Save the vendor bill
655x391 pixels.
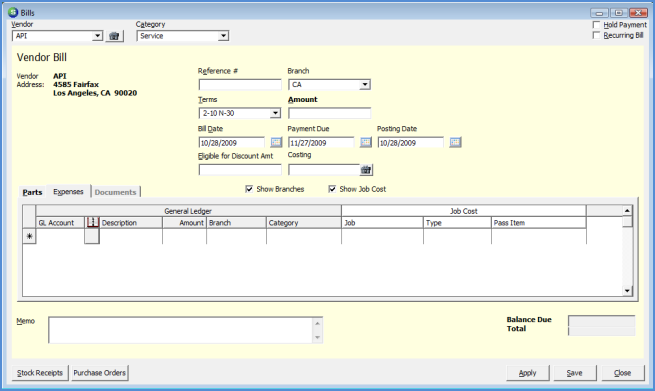[x=574, y=373]
